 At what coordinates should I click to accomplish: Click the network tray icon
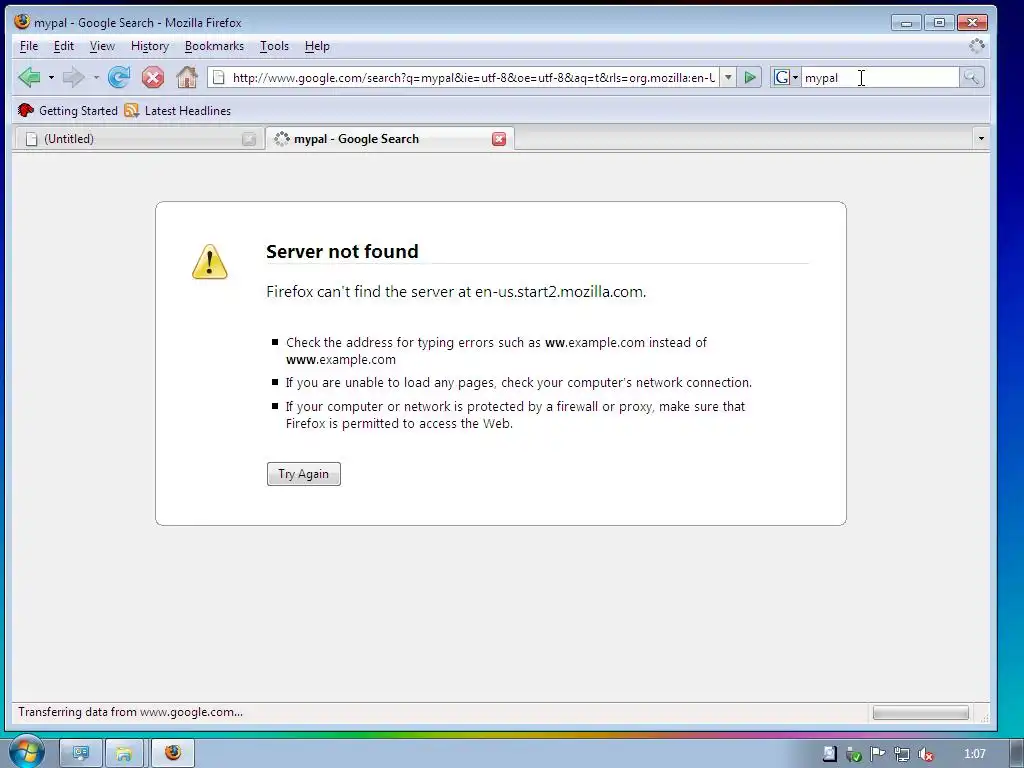(902, 754)
